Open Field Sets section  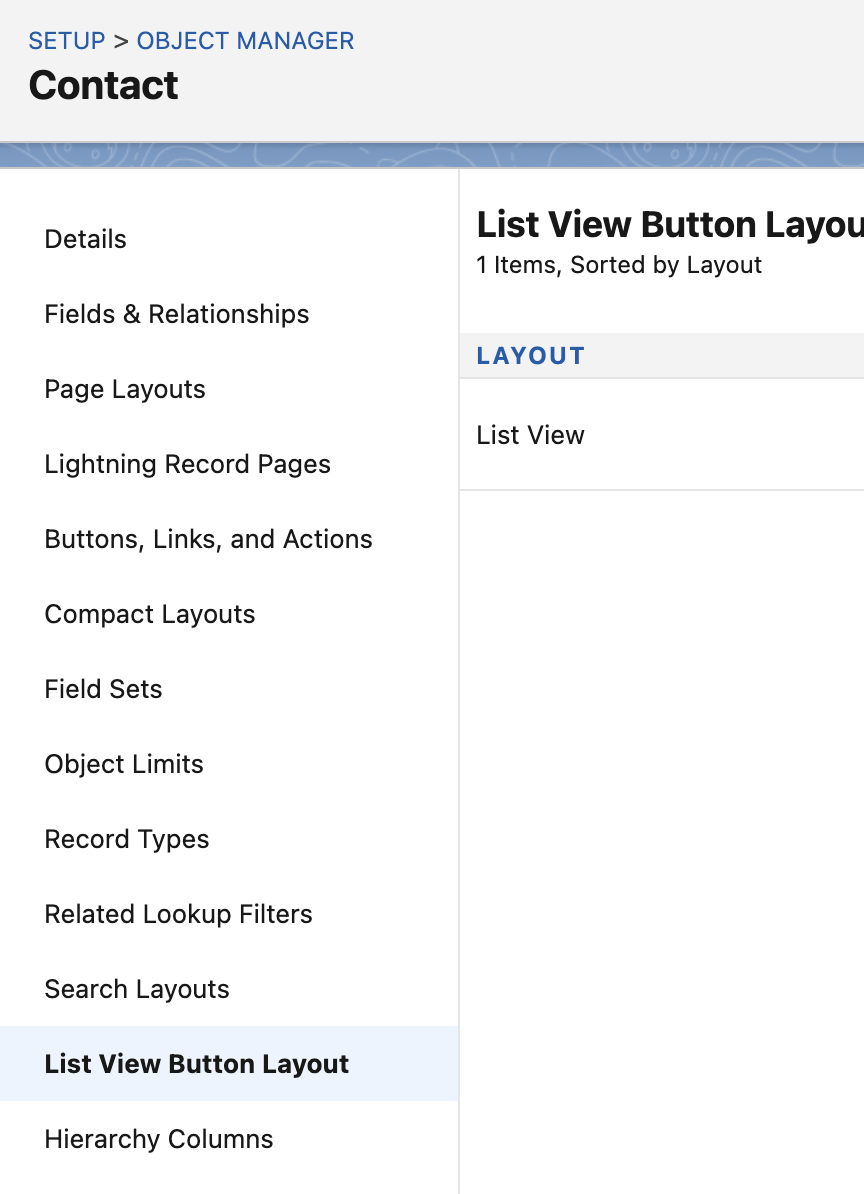pyautogui.click(x=104, y=689)
